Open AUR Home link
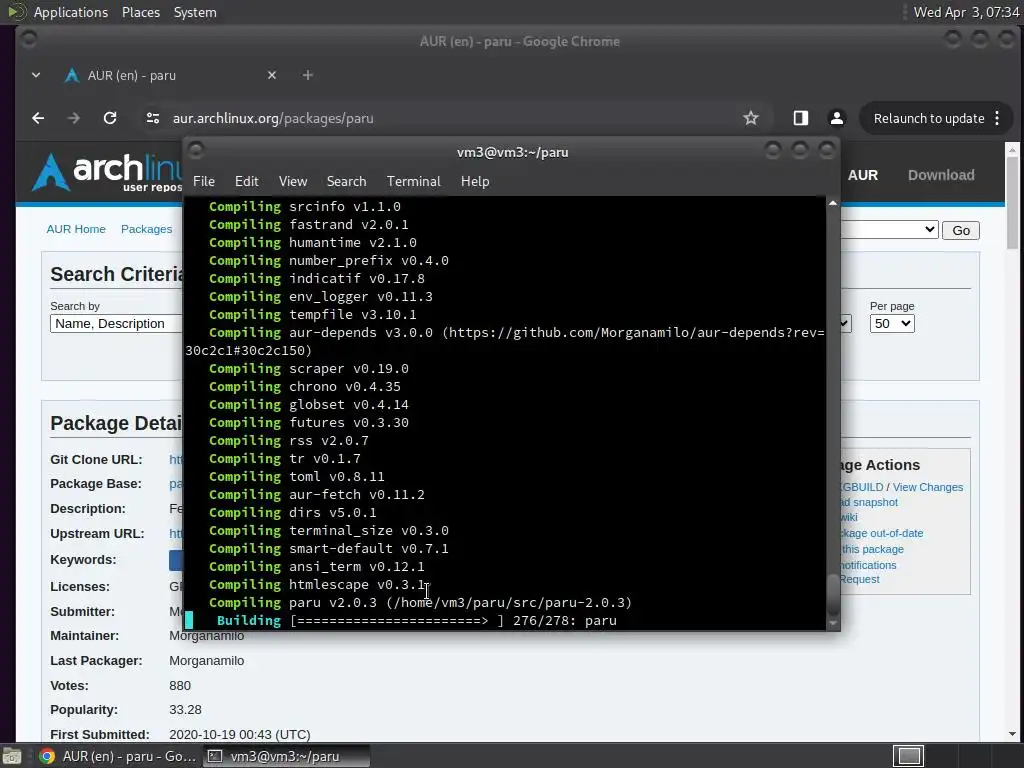Screen dimensions: 1024x768 (x=76, y=229)
